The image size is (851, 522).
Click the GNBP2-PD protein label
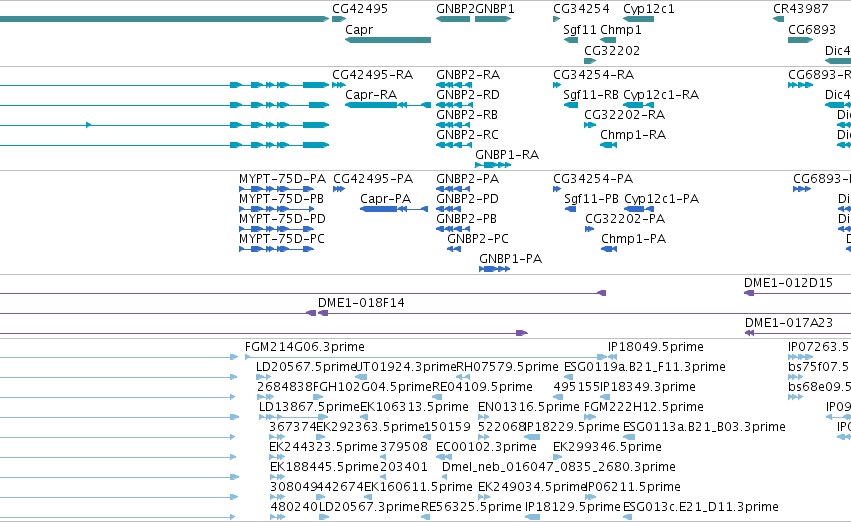[x=467, y=199]
